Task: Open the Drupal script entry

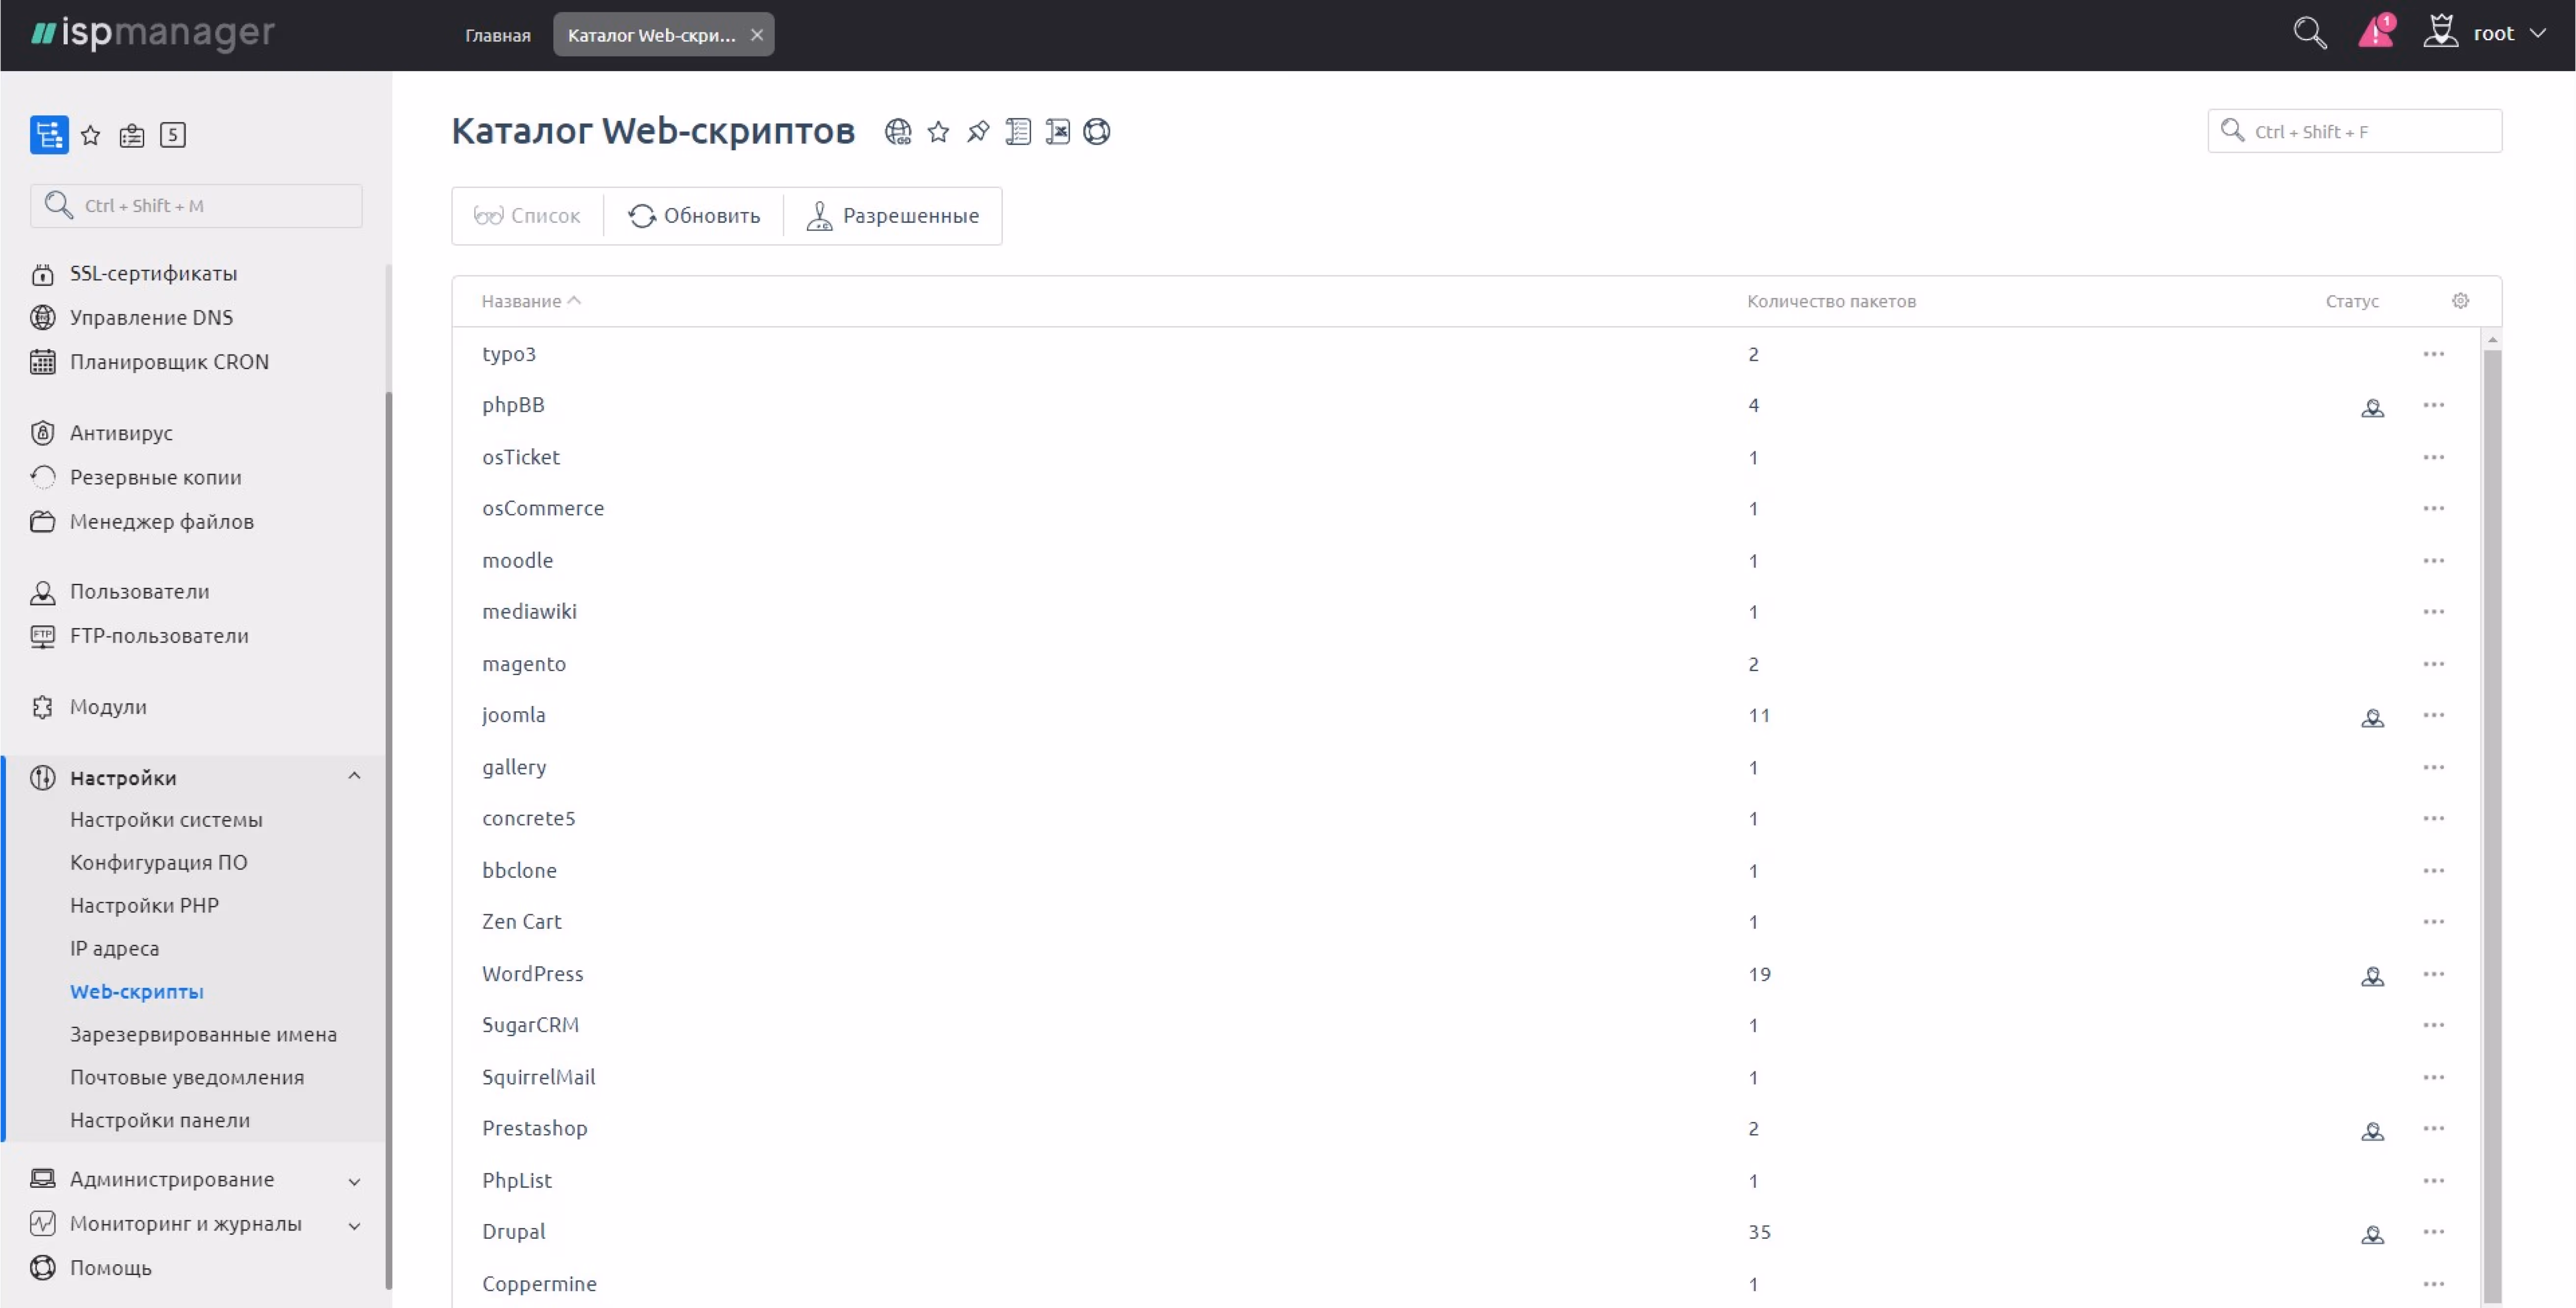Action: pyautogui.click(x=514, y=1231)
